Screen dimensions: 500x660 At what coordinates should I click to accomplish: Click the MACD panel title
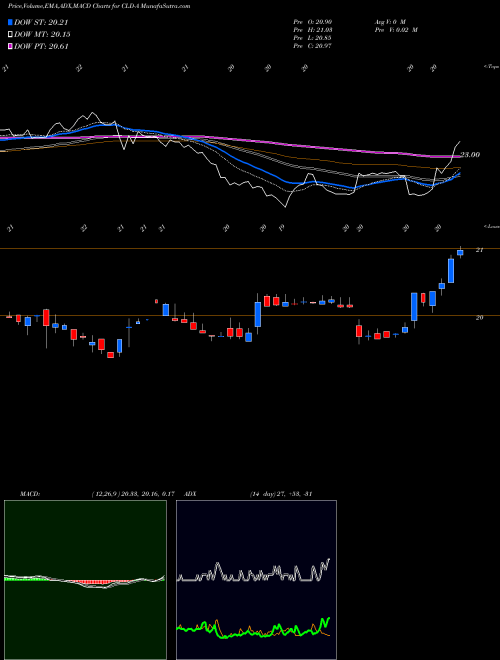pos(30,494)
